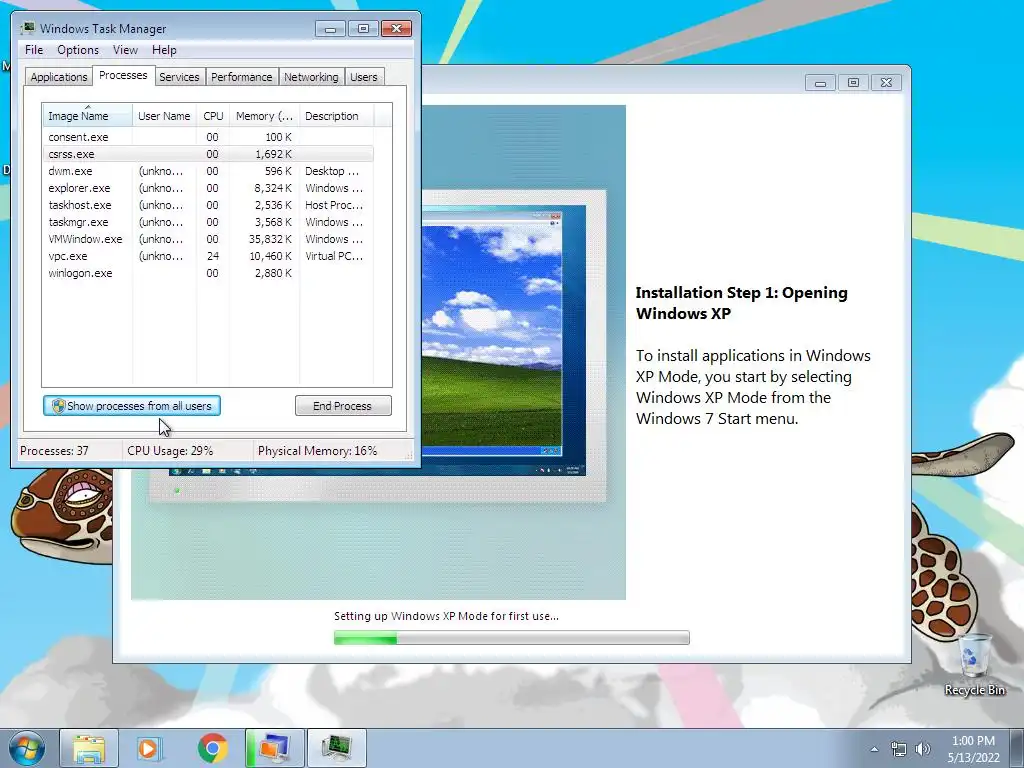Open the volume speaker tray icon
This screenshot has height=768, width=1024.
point(922,749)
